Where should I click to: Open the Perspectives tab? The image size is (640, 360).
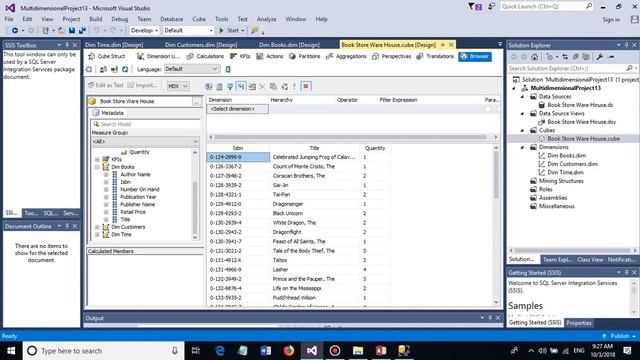[x=391, y=56]
